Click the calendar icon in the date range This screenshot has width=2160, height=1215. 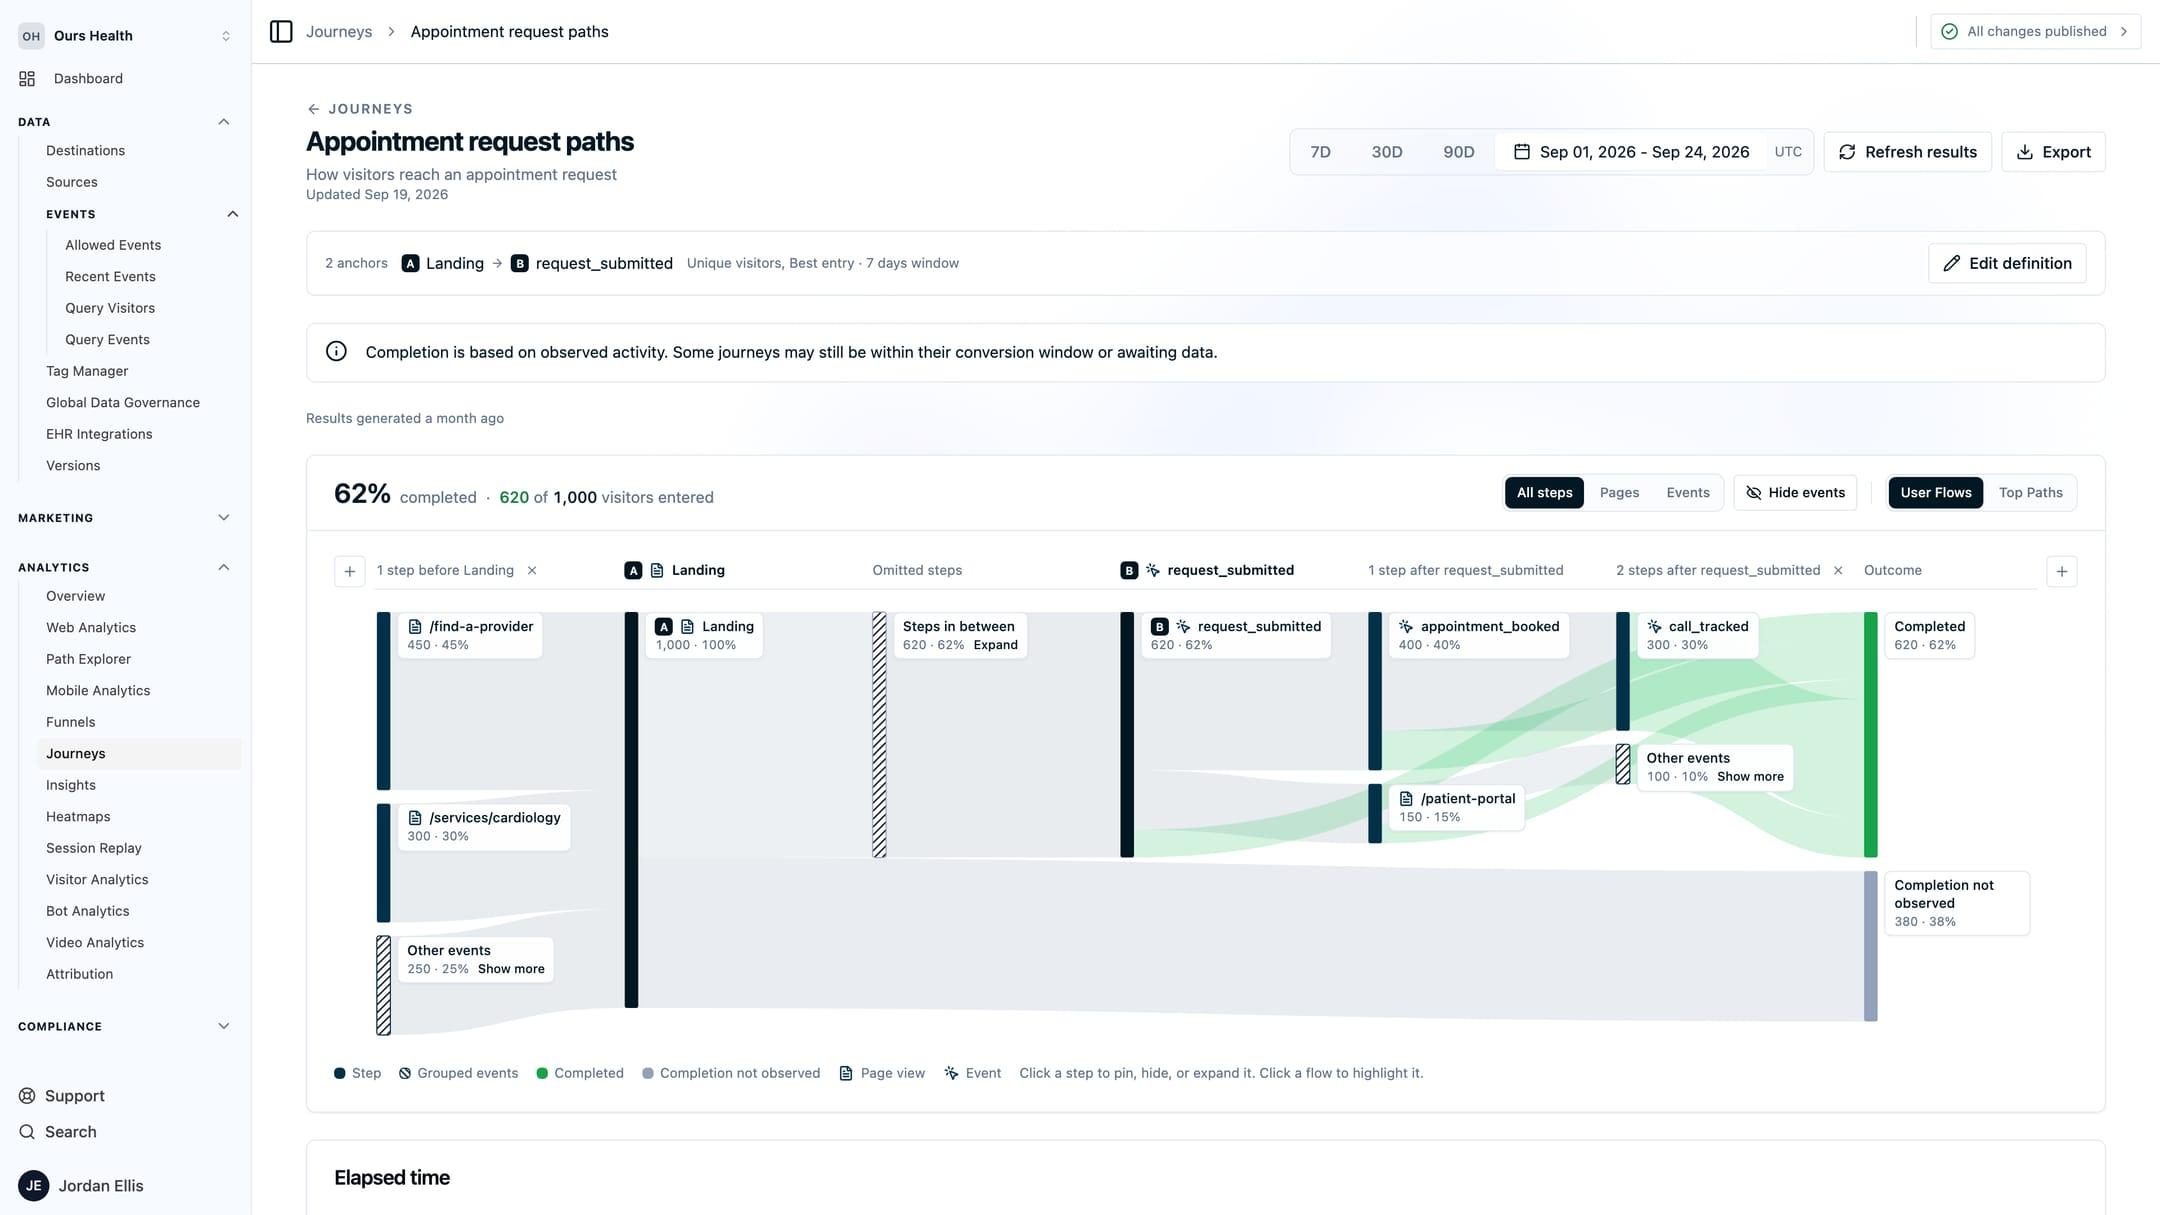[x=1521, y=152]
